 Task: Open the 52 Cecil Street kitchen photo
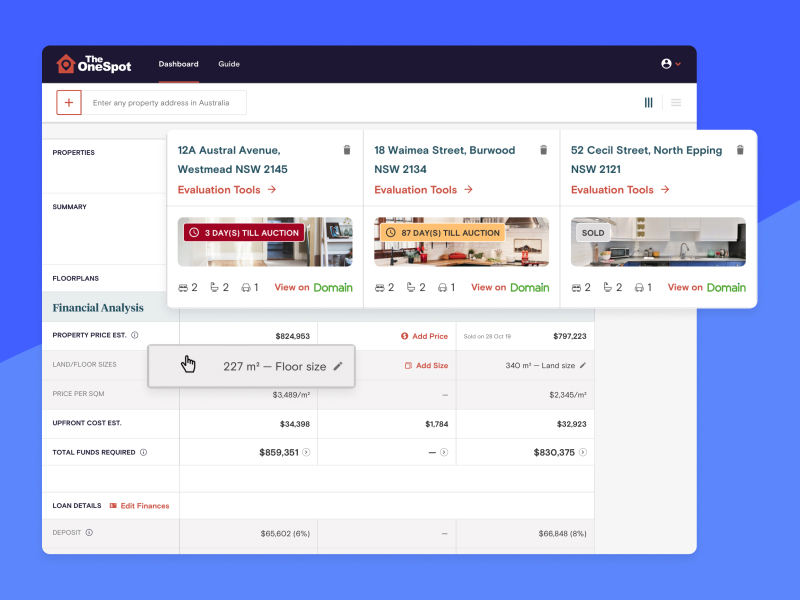point(658,242)
